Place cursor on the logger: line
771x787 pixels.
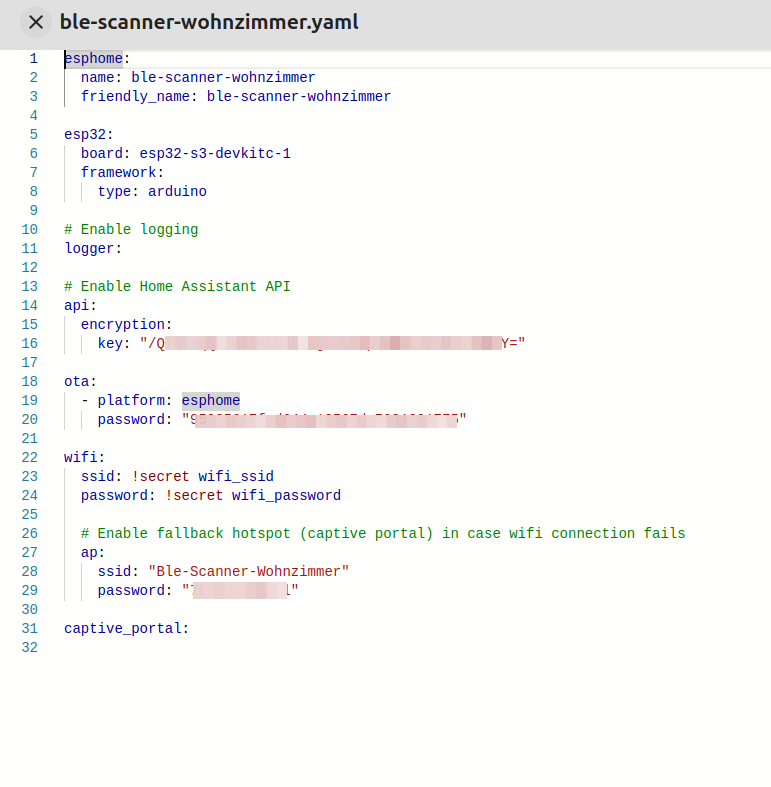(93, 248)
